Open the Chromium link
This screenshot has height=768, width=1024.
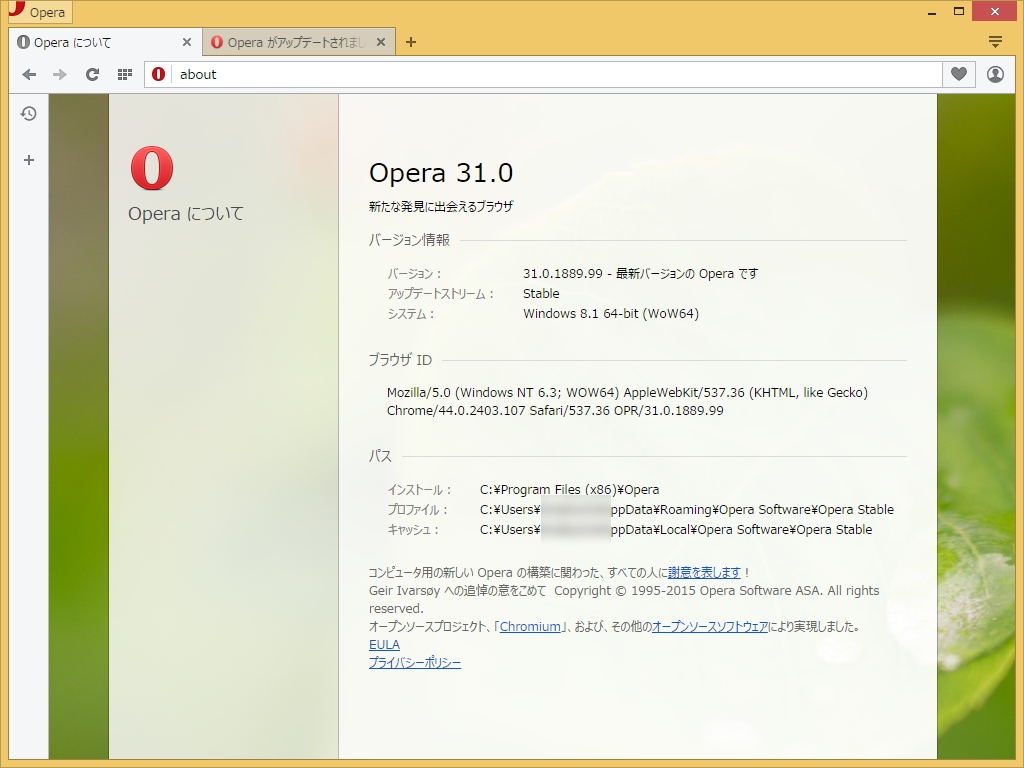coord(530,626)
